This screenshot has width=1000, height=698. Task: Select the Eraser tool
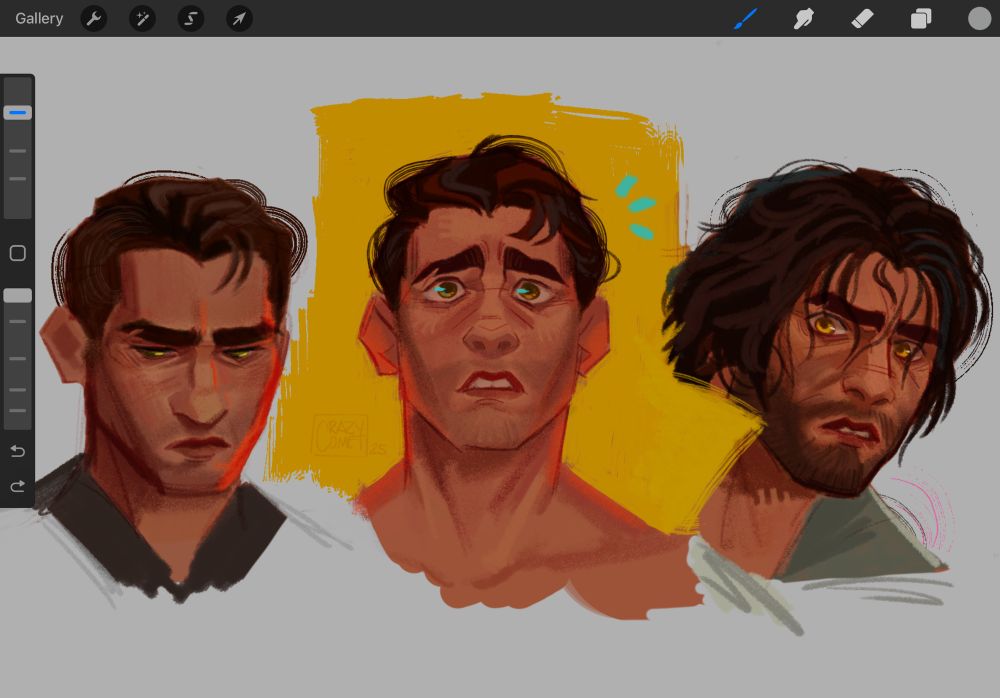tap(862, 19)
